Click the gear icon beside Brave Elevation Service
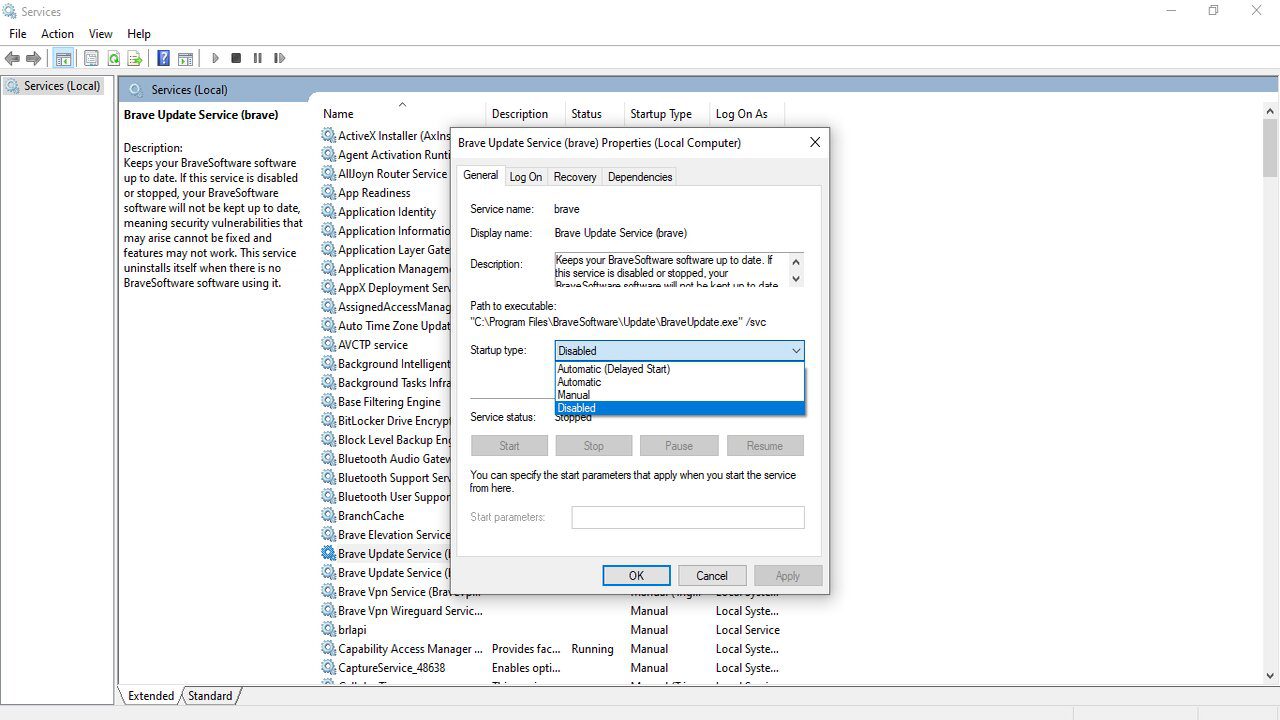 pyautogui.click(x=329, y=535)
